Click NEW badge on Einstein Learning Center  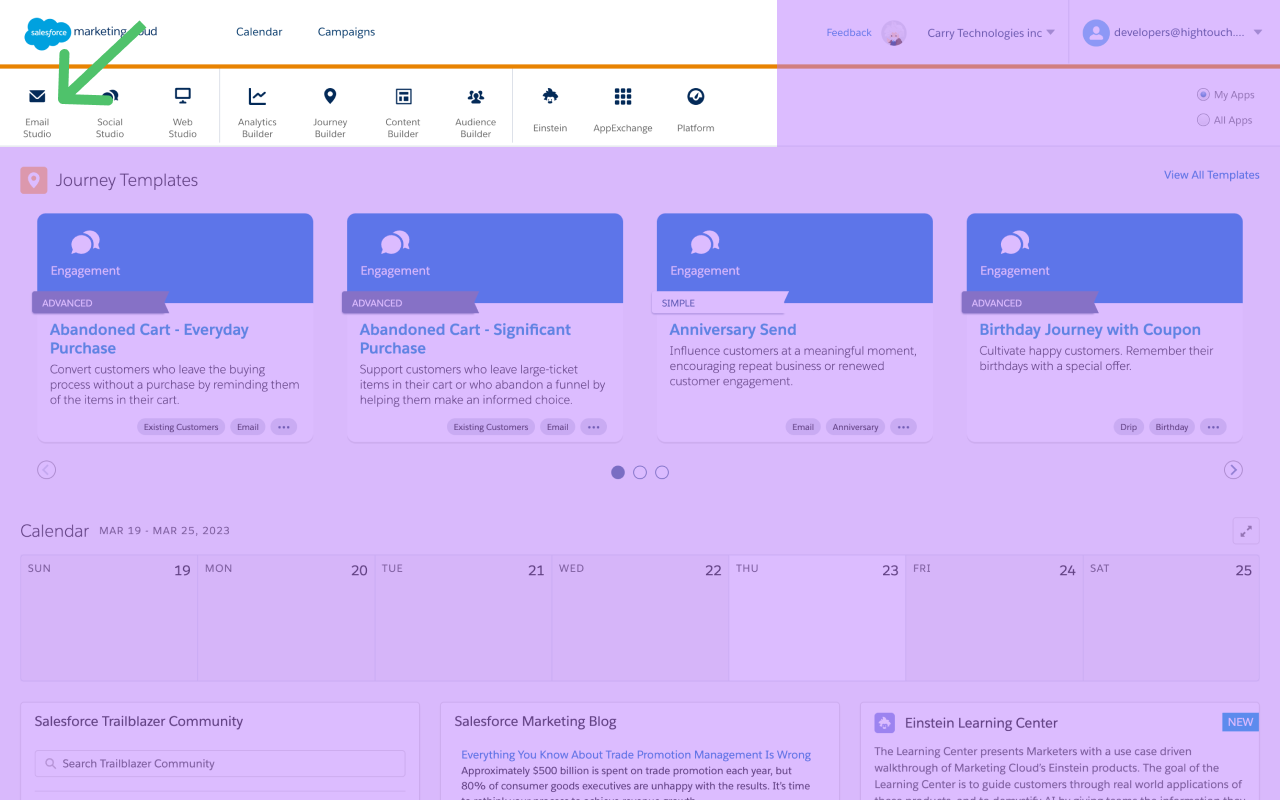pos(1240,722)
